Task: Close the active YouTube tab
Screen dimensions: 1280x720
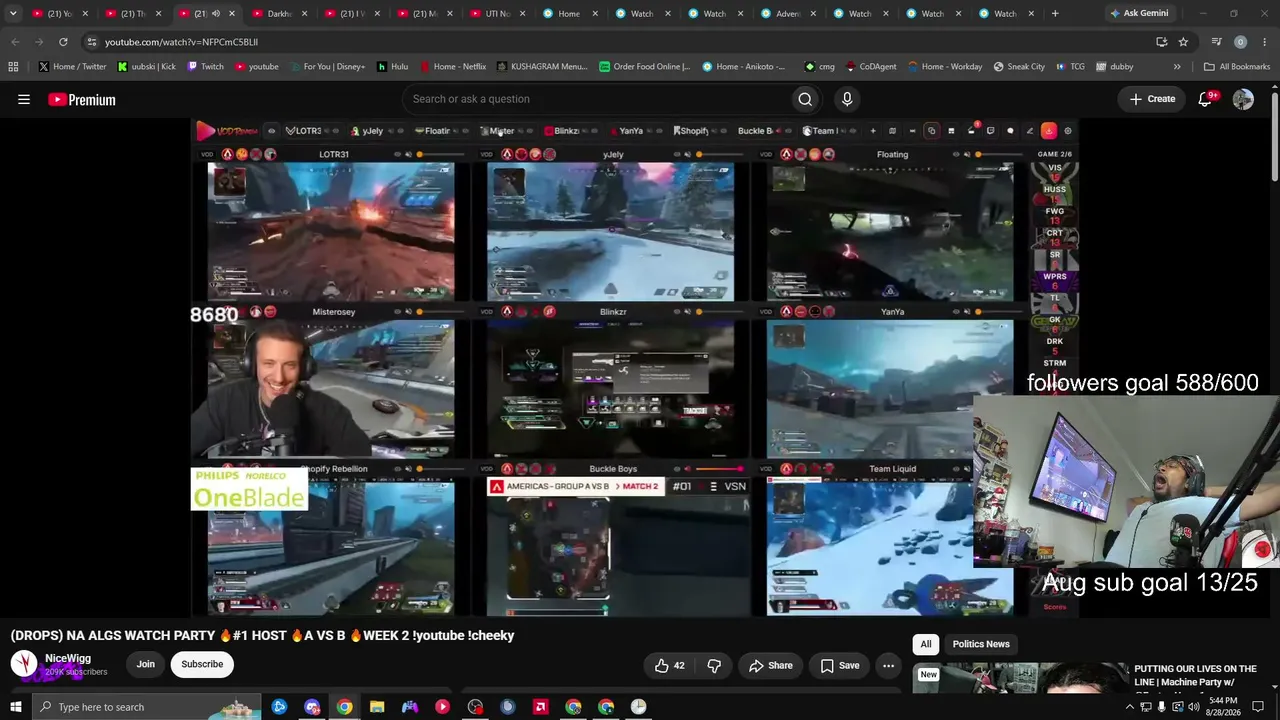Action: click(x=232, y=14)
